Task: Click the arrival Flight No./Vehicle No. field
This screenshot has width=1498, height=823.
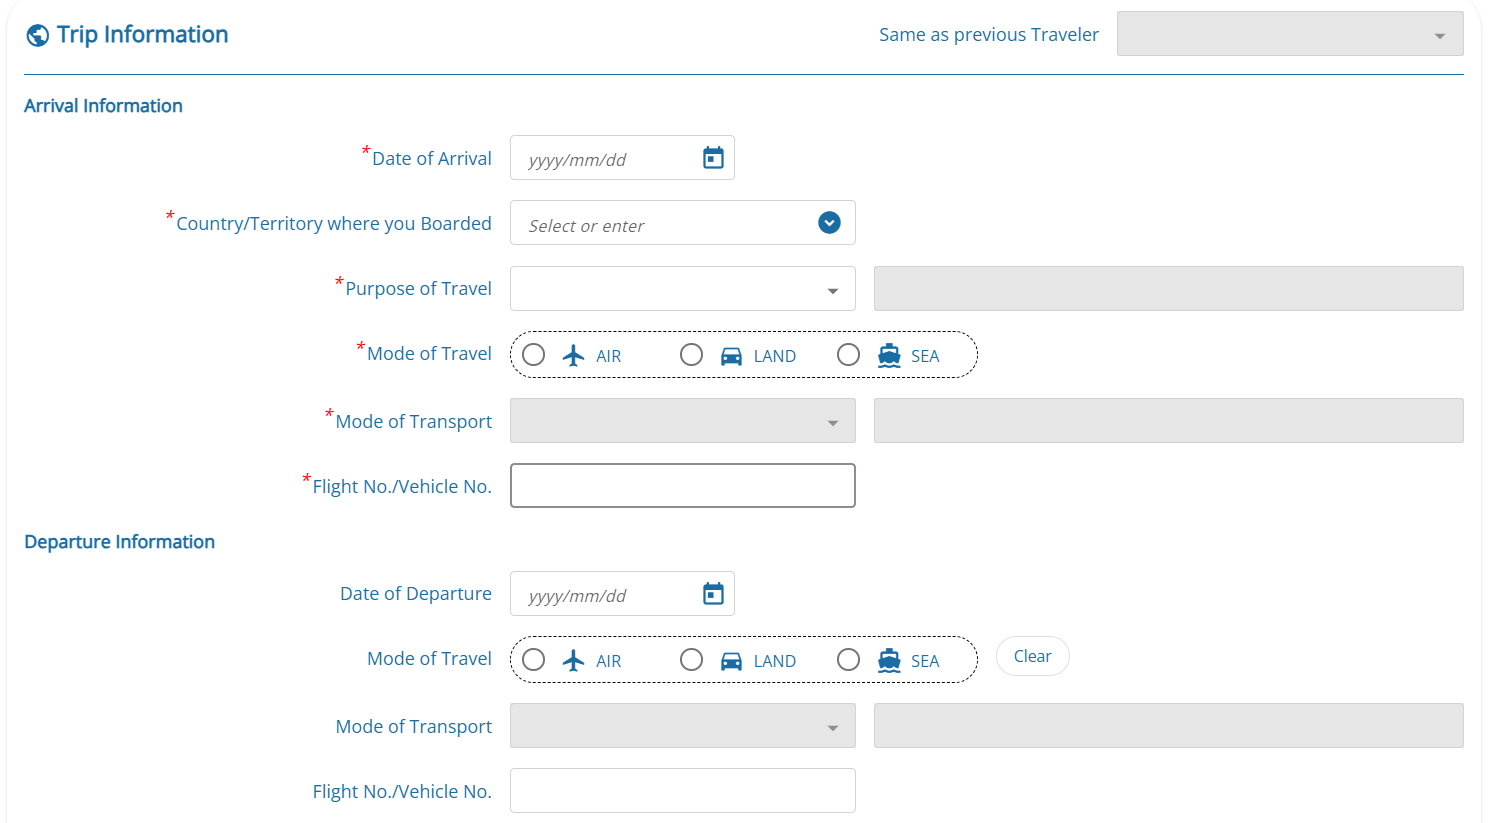Action: click(x=682, y=486)
